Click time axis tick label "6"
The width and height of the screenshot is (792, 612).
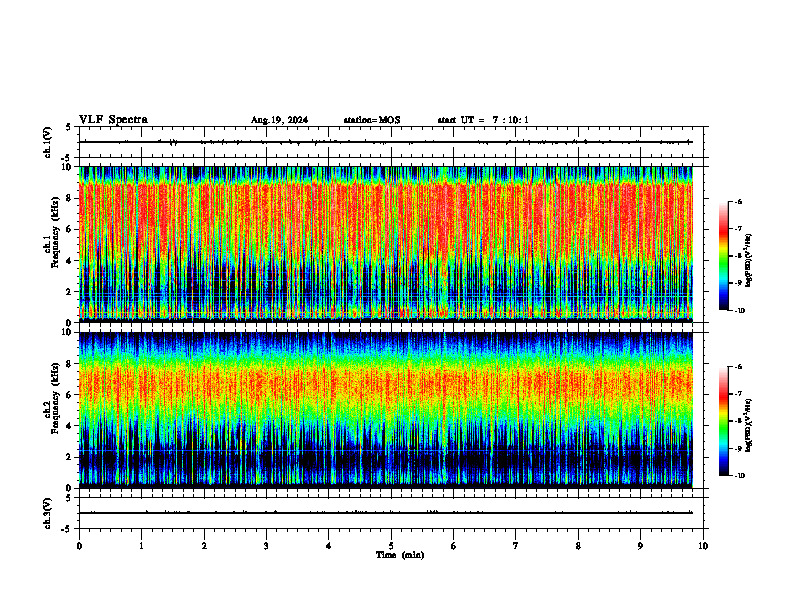click(454, 546)
